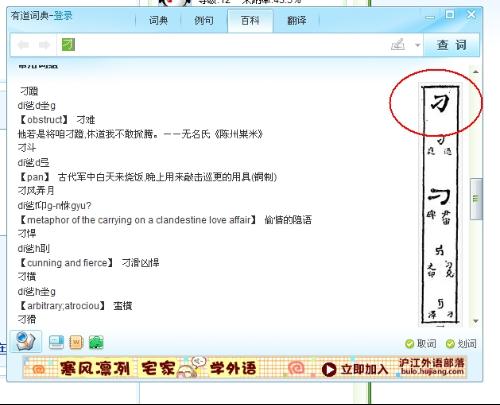Click the vertical scrollbar thumb
This screenshot has width=500, height=405.
pyautogui.click(x=476, y=199)
